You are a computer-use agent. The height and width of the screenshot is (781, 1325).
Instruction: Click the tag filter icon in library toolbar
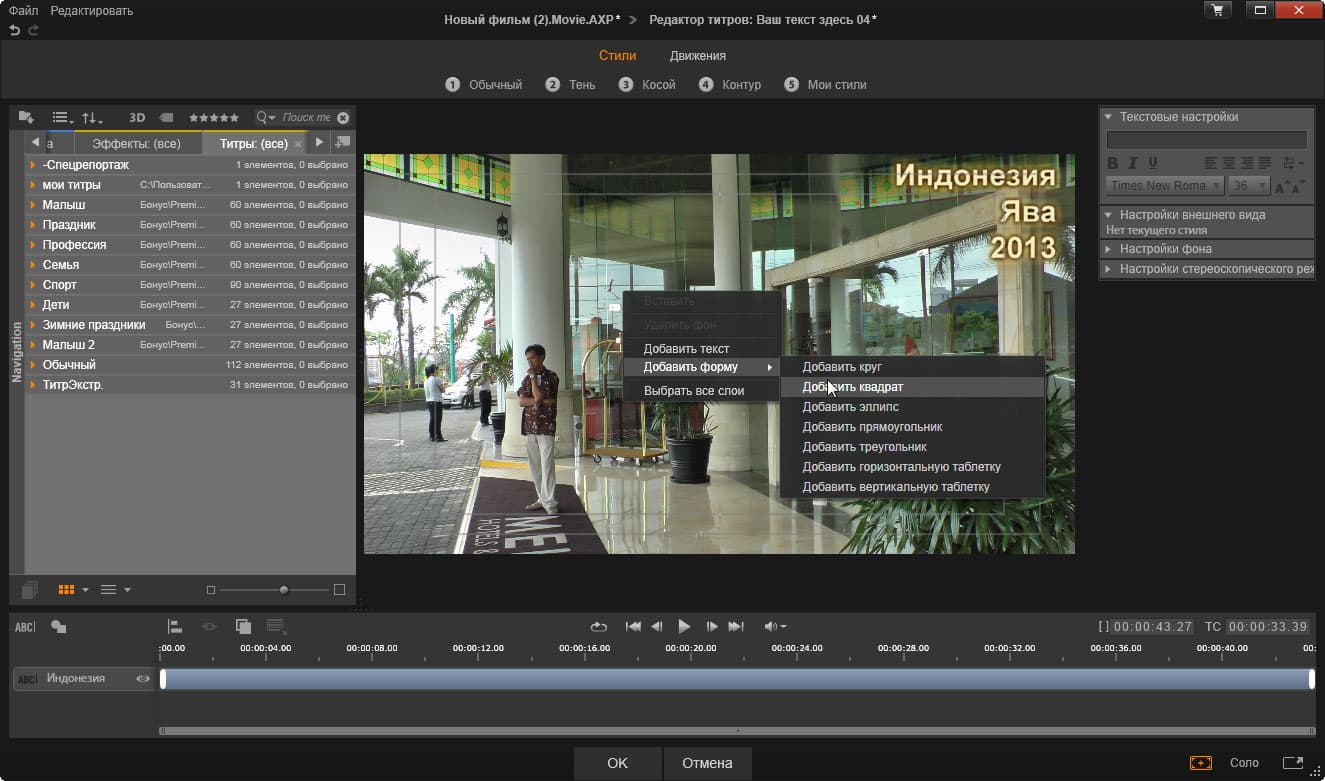point(166,117)
